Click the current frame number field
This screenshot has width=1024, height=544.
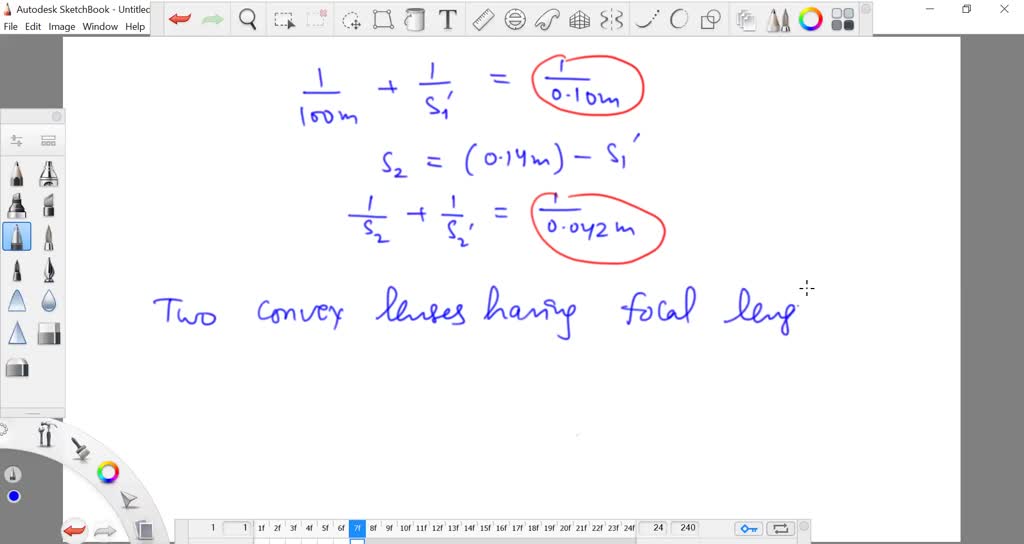[x=236, y=528]
